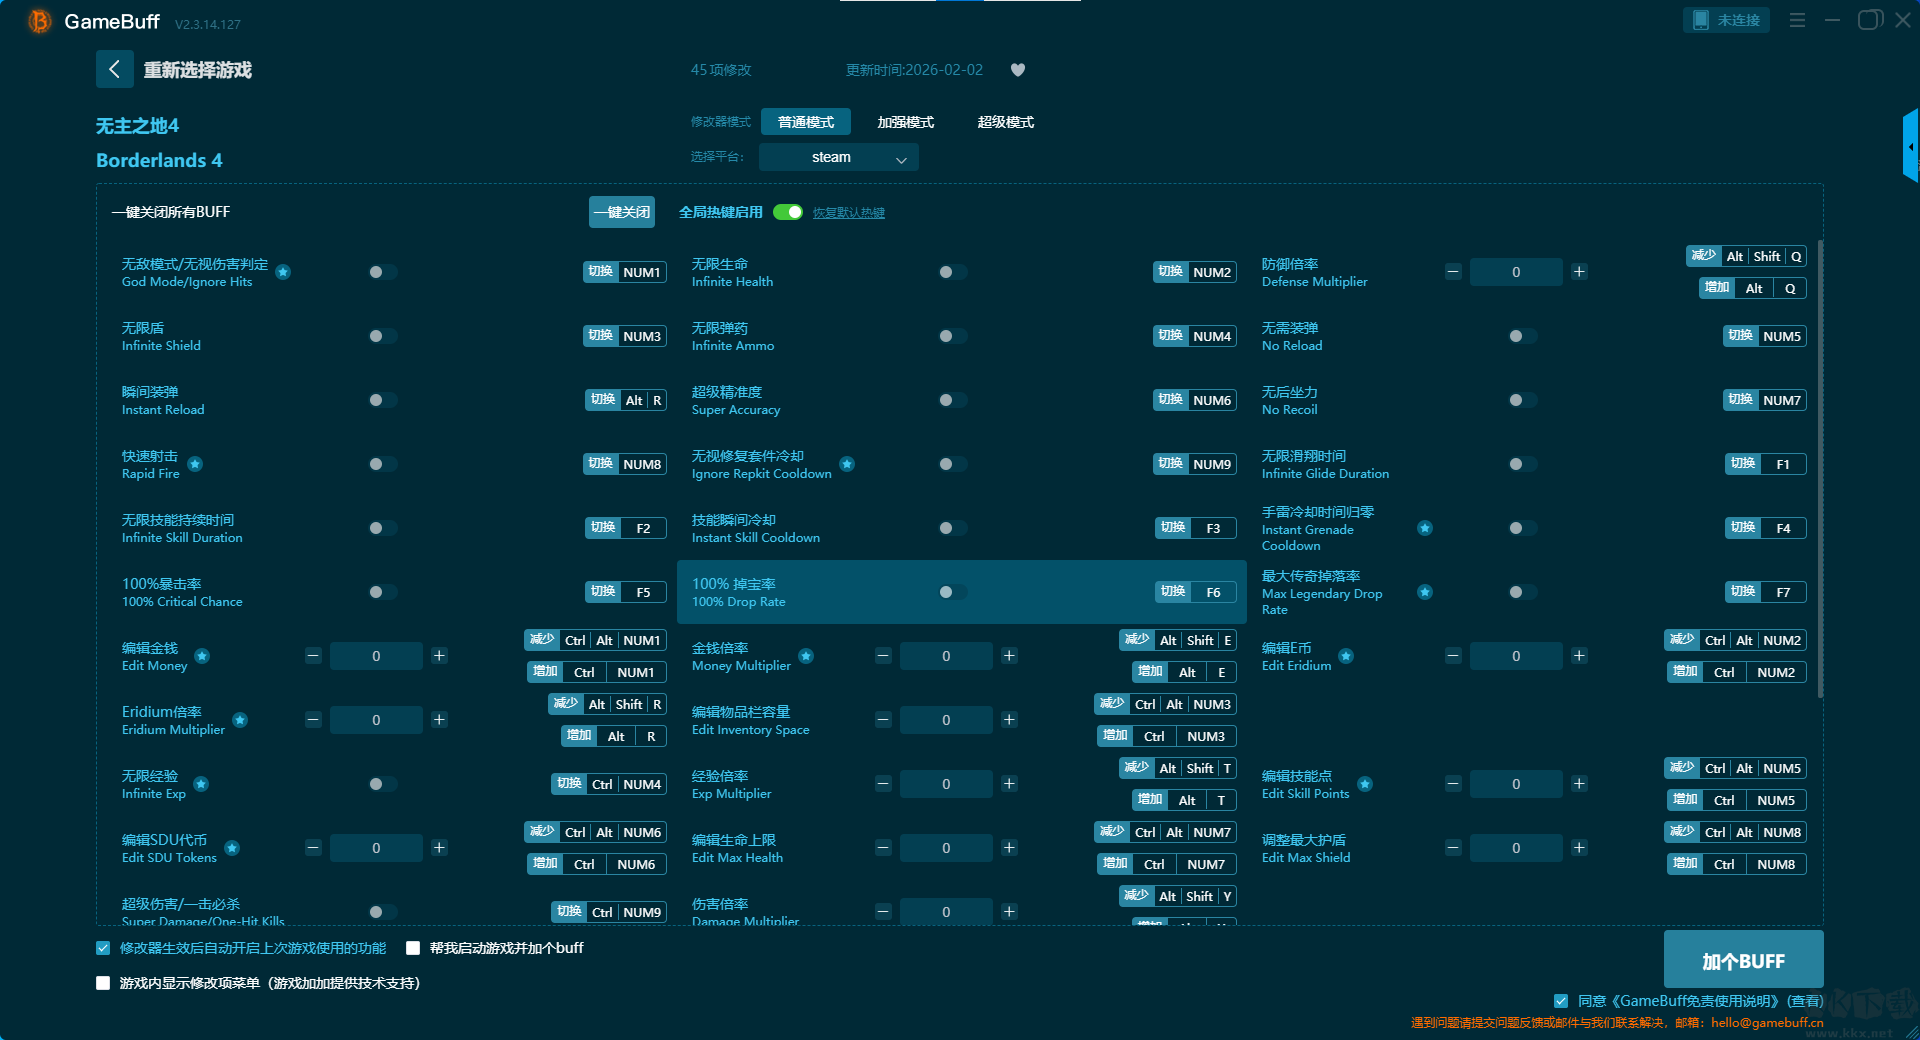This screenshot has width=1920, height=1040.
Task: Click star icon beside Edit Eridium
Action: (x=1346, y=656)
